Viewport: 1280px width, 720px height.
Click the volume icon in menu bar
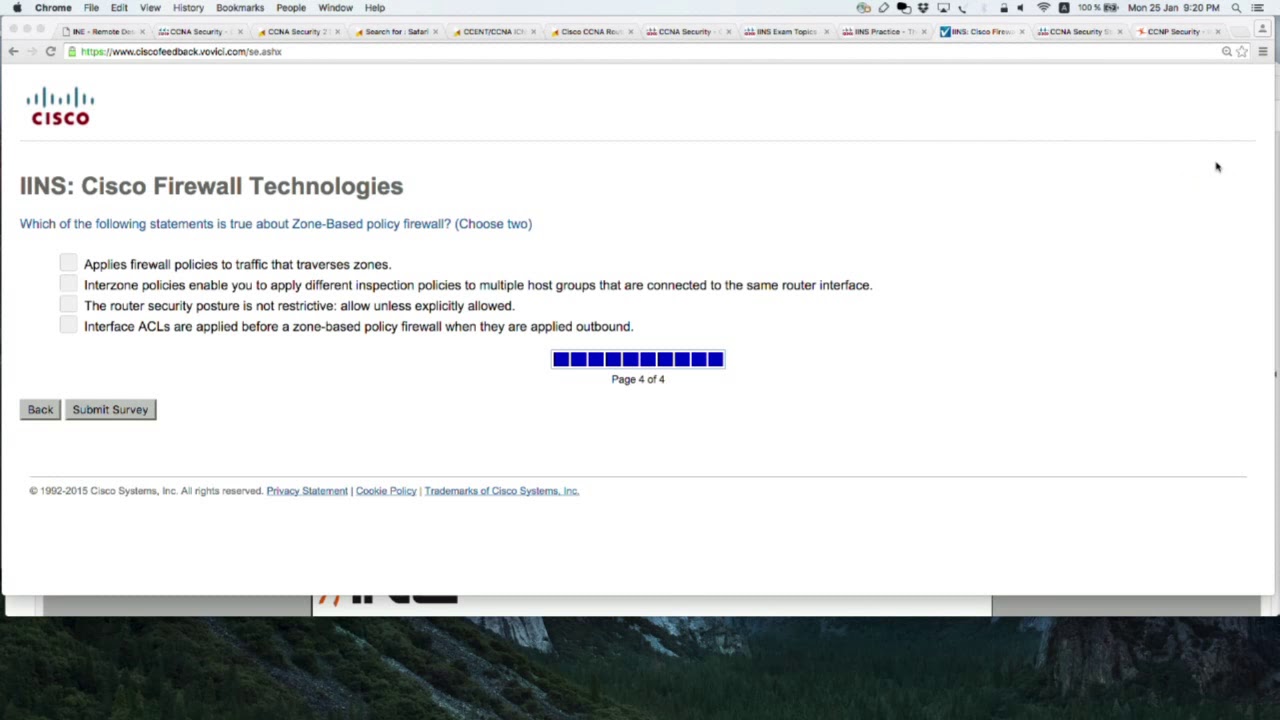point(1020,8)
